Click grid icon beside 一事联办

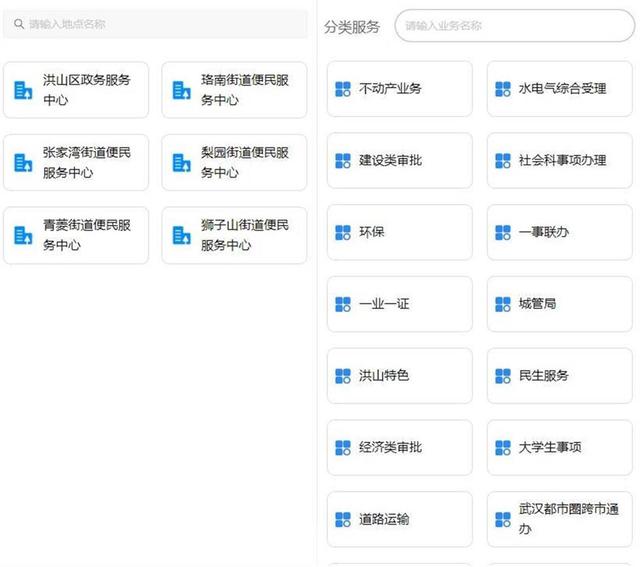click(503, 233)
